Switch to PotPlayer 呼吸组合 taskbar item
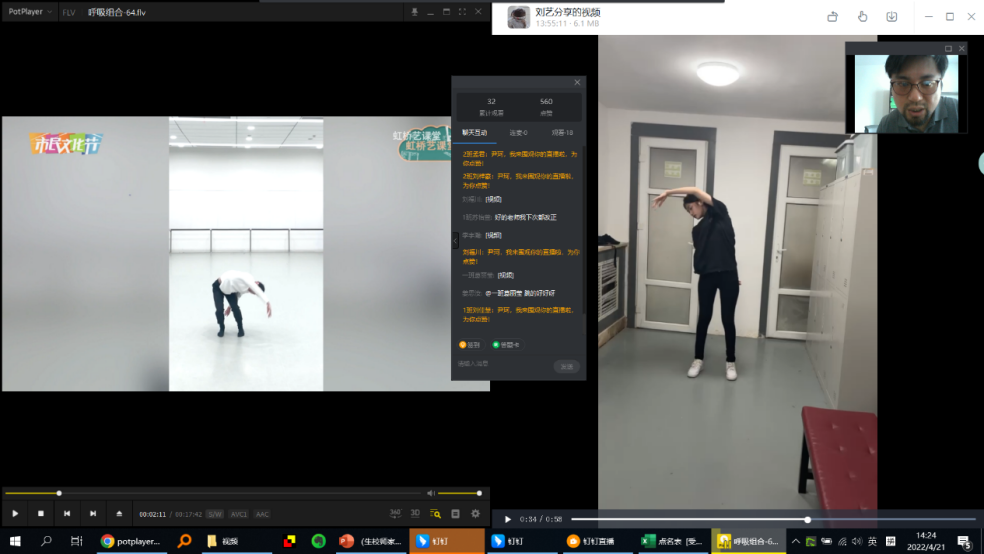This screenshot has height=554, width=984. tap(749, 541)
